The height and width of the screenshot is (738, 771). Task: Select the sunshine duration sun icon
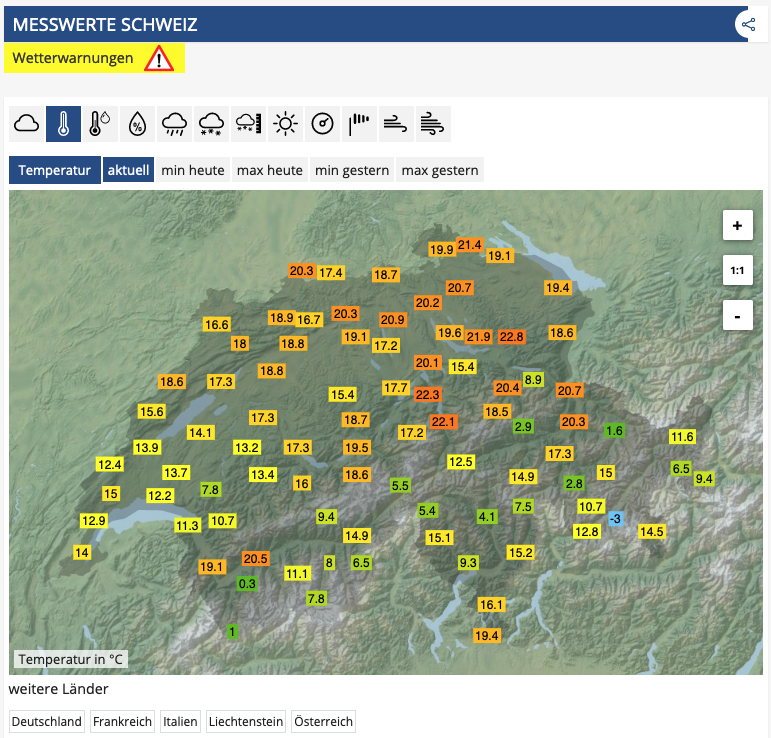click(285, 124)
